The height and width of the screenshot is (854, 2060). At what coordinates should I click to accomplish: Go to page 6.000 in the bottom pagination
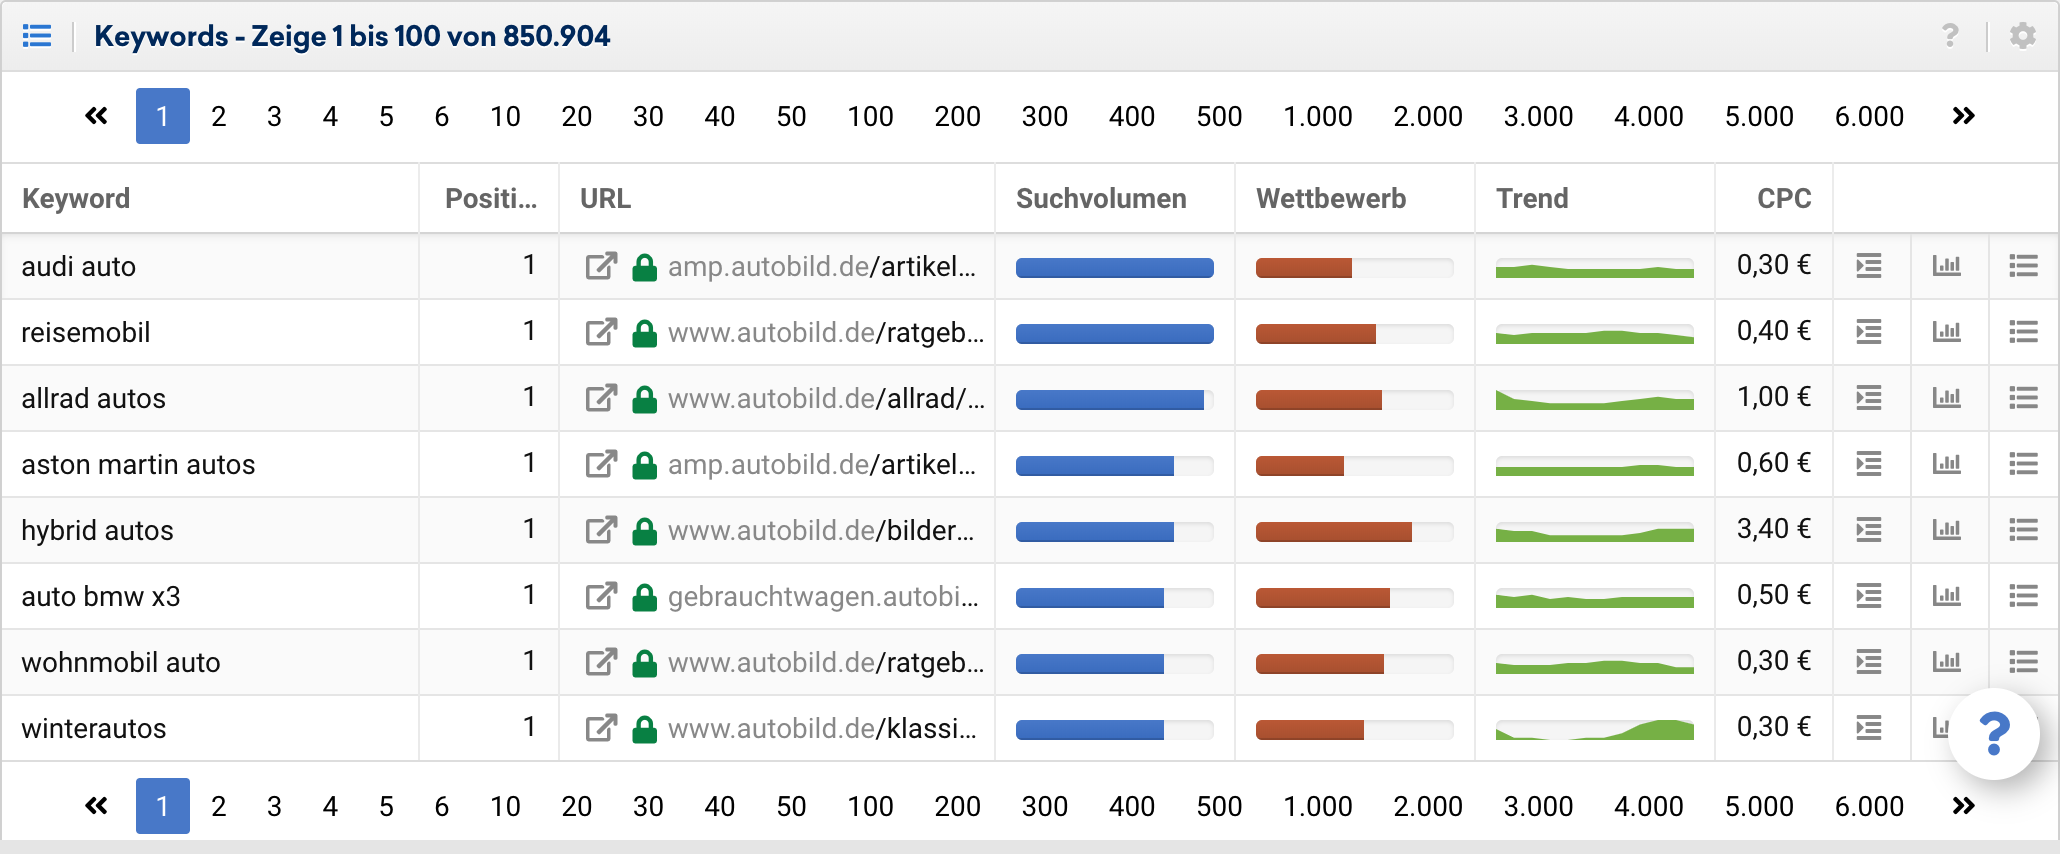click(x=1868, y=806)
